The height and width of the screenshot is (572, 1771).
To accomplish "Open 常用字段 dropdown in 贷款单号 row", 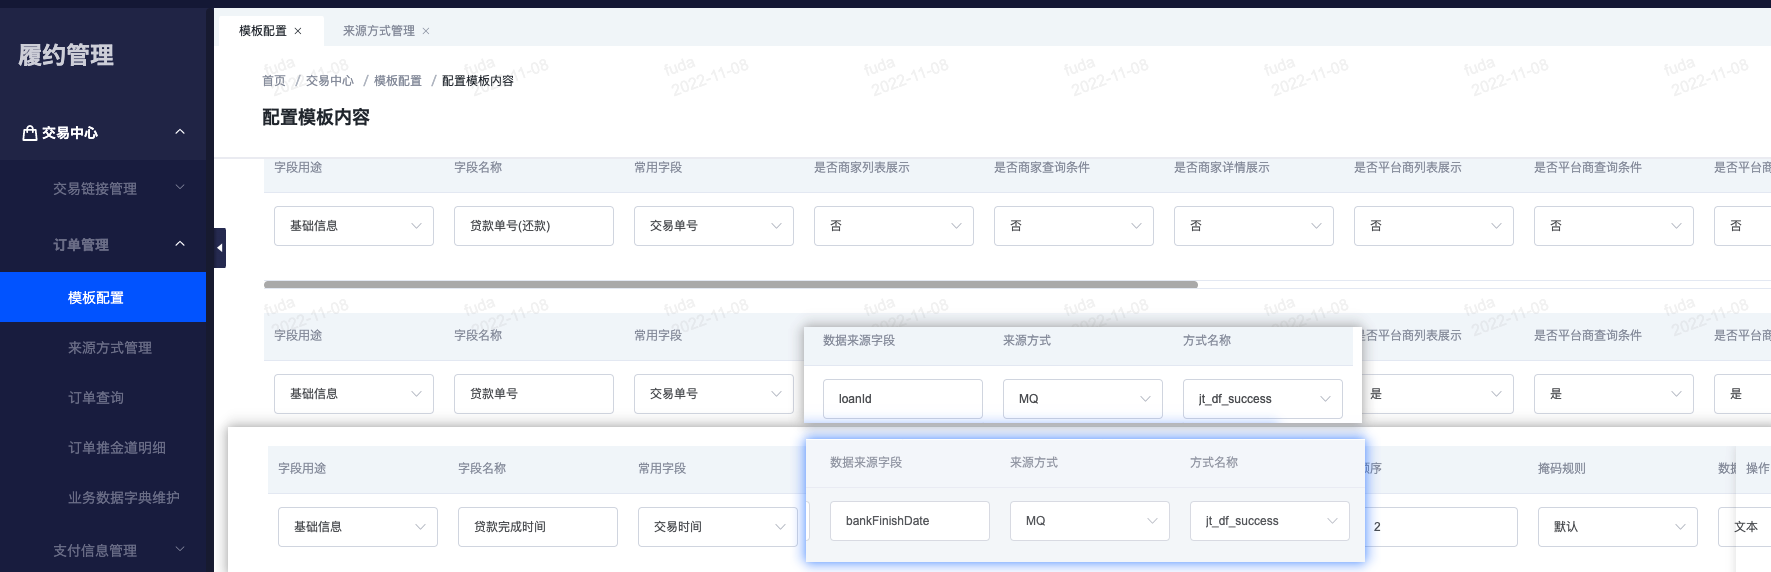I will point(714,394).
